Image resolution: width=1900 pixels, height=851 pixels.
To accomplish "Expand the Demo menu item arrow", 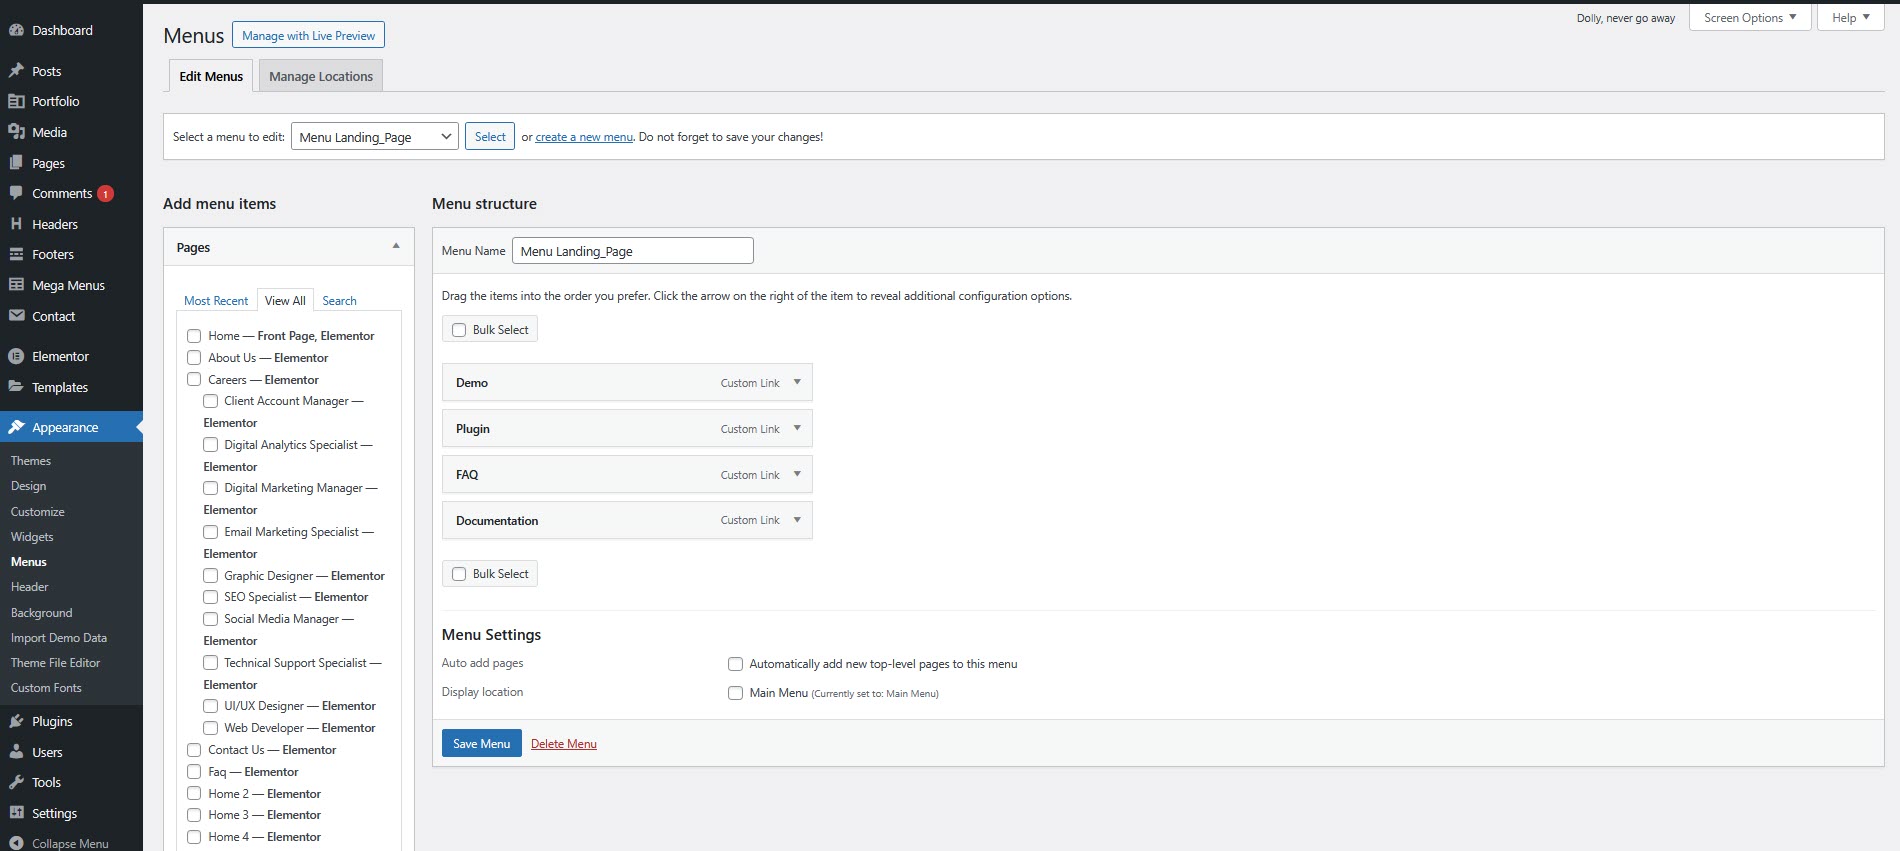I will (x=797, y=382).
